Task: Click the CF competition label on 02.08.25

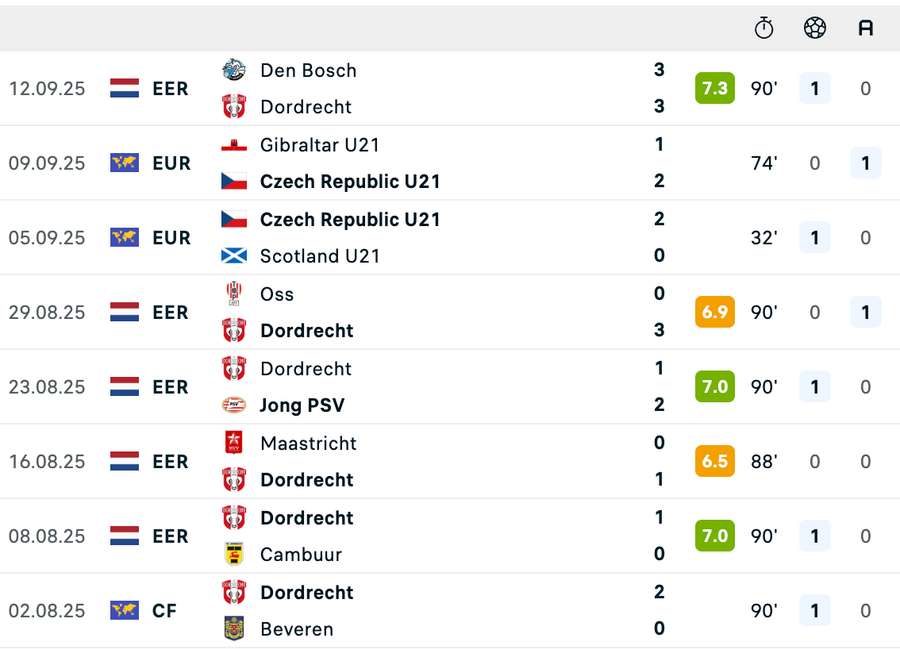Action: 164,611
